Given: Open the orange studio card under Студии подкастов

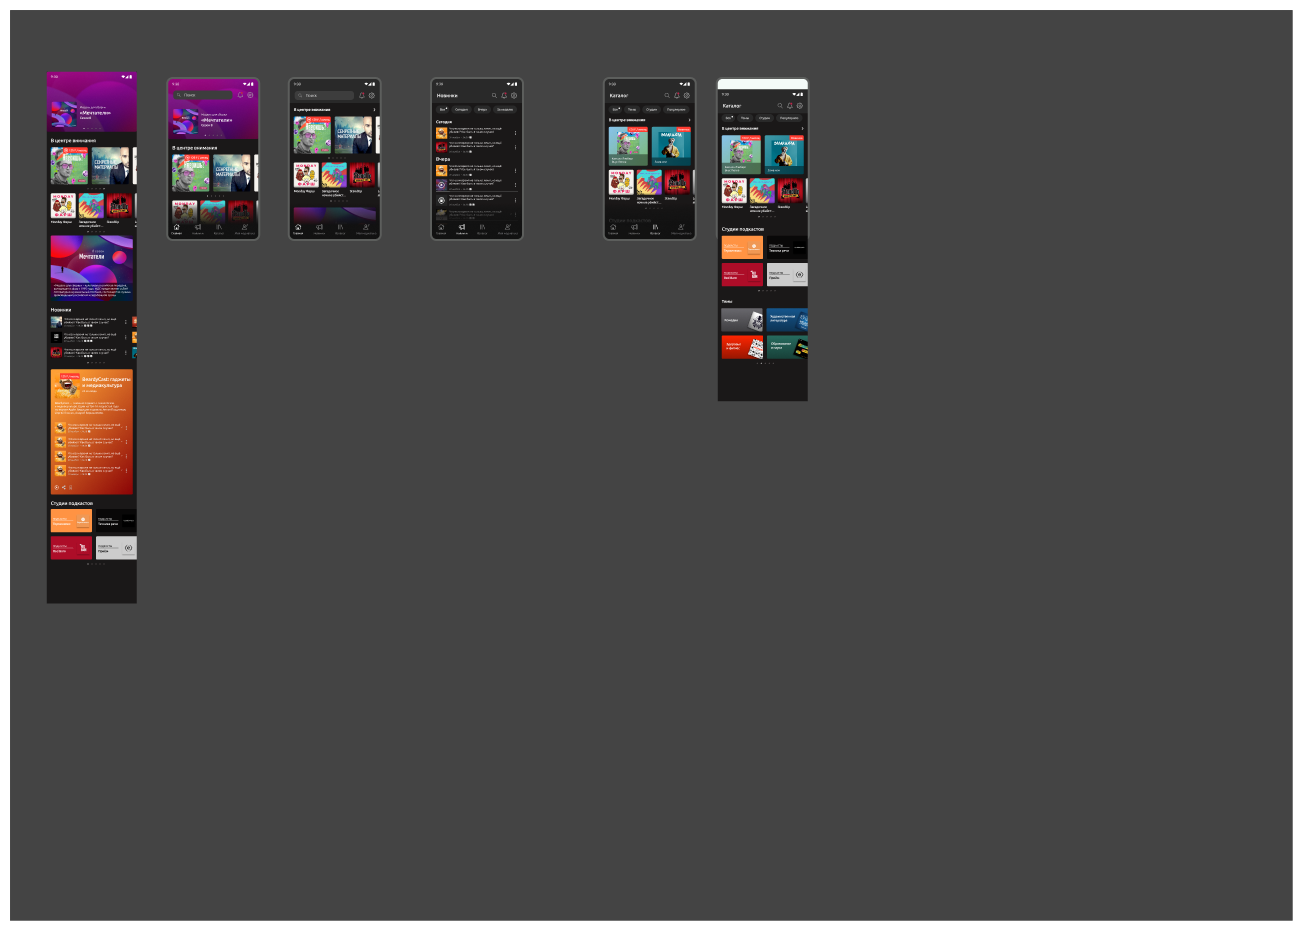Looking at the screenshot, I should point(742,247).
